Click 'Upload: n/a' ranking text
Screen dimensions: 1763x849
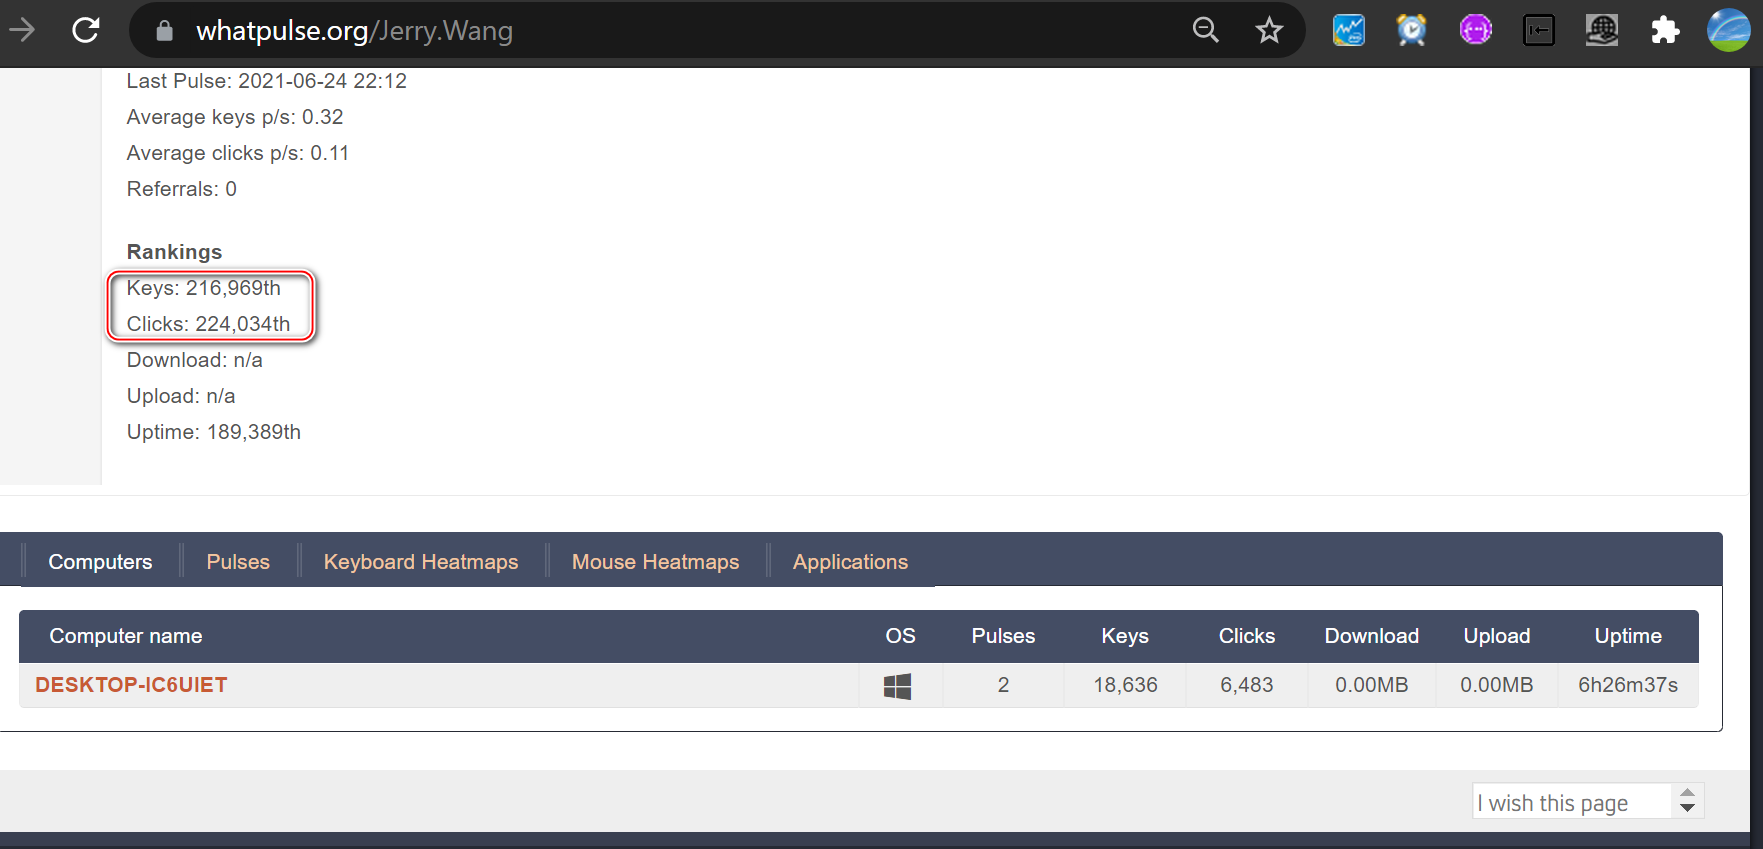[181, 396]
